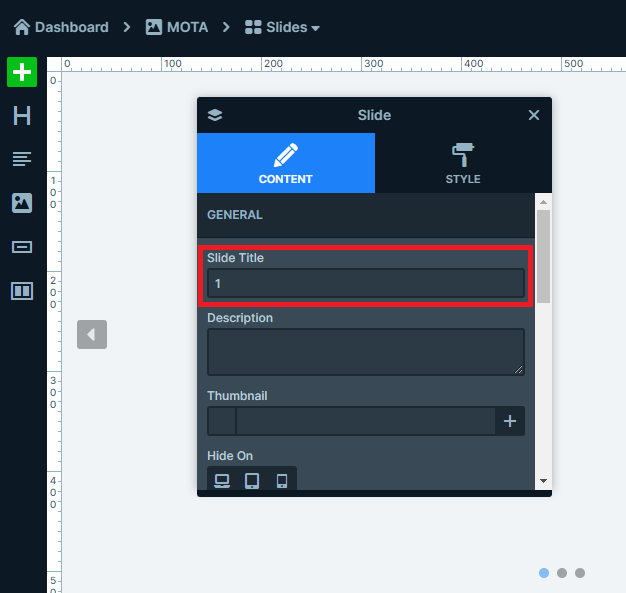This screenshot has width=626, height=593.
Task: Toggle Hide On mobile device
Action: coord(282,481)
